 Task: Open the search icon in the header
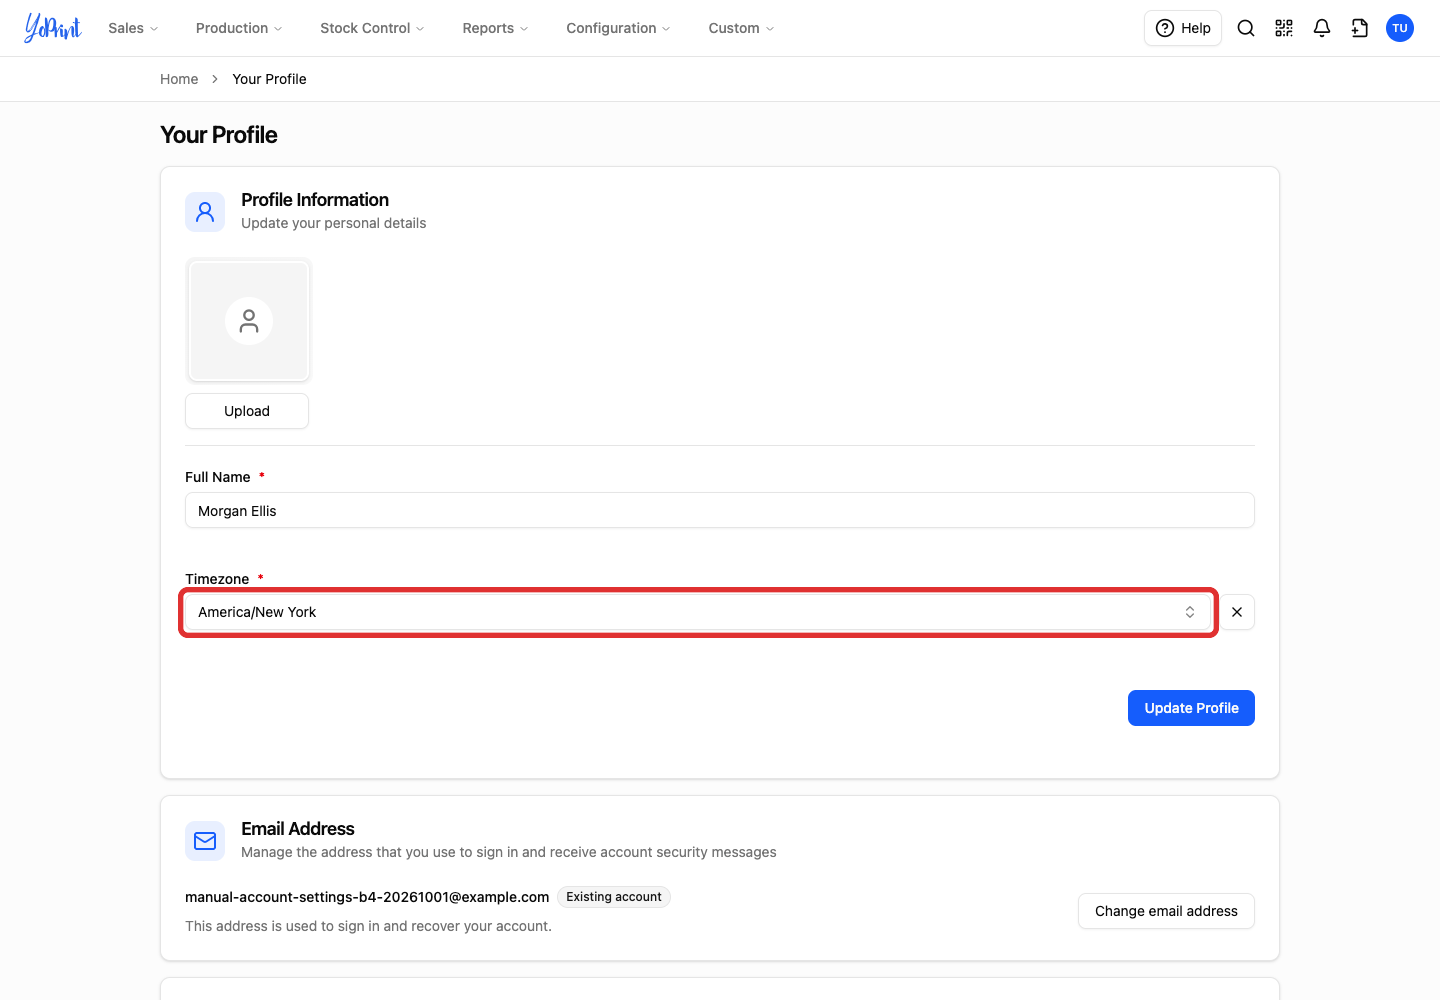point(1246,28)
